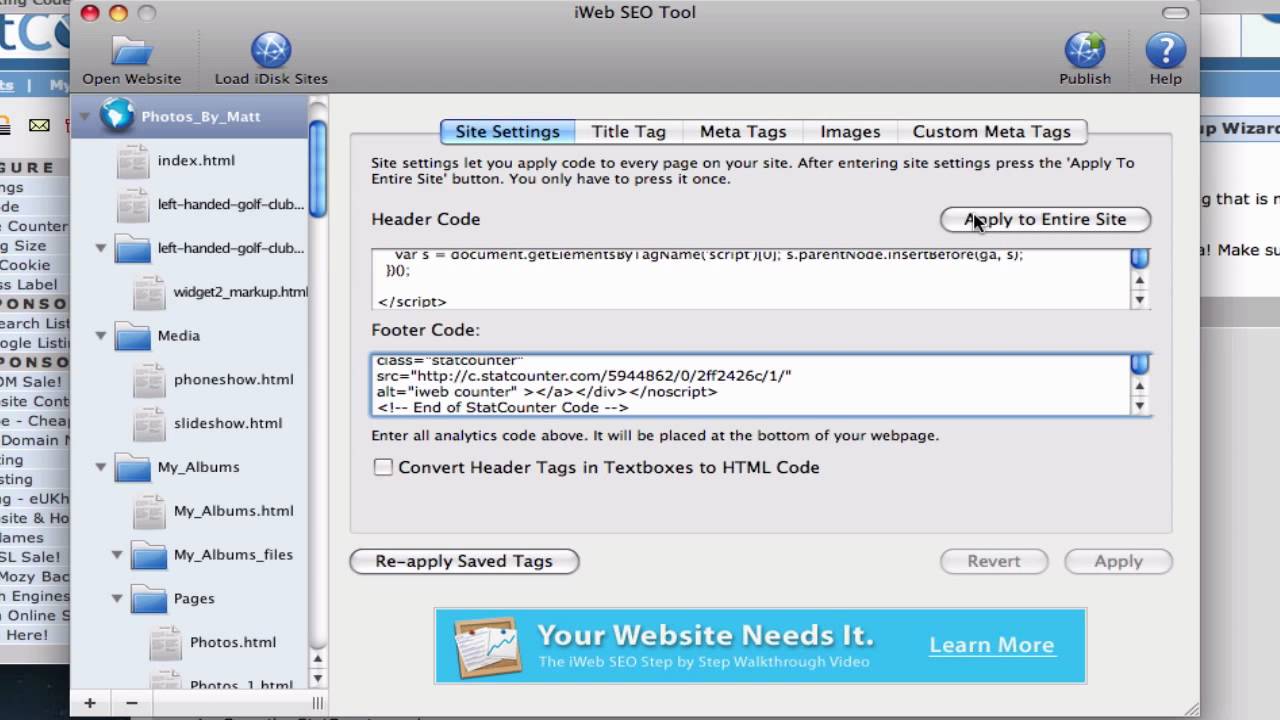The image size is (1280, 720).
Task: Switch to the Site Settings tab
Action: [507, 131]
